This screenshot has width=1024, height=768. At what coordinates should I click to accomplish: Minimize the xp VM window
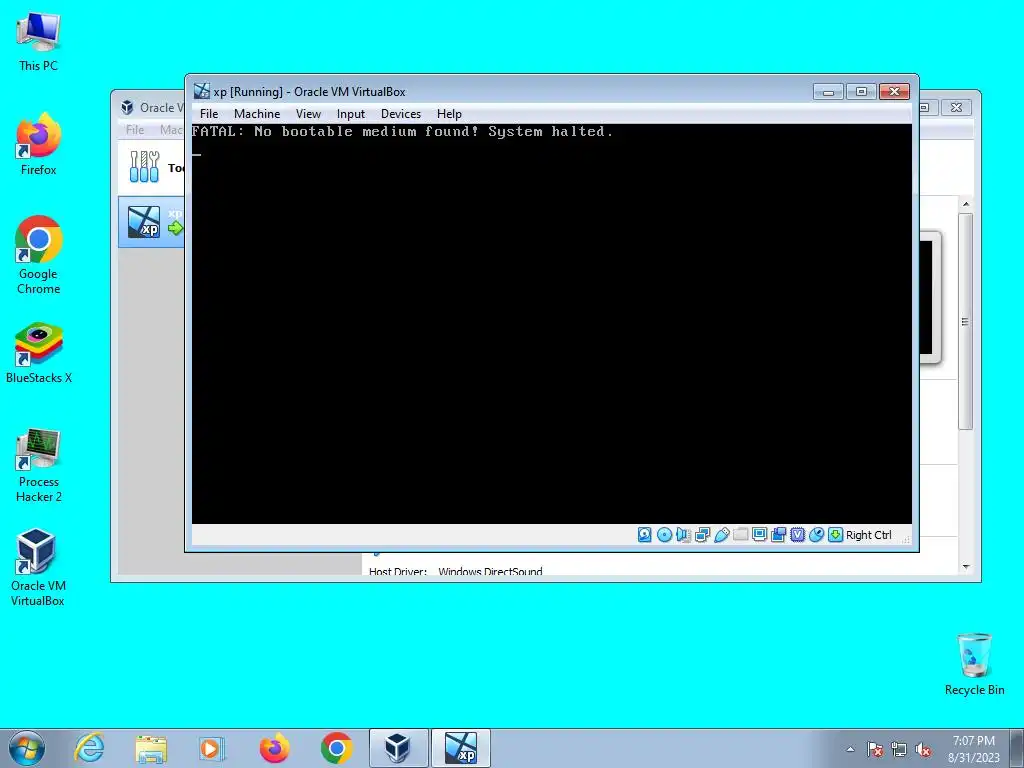[828, 91]
